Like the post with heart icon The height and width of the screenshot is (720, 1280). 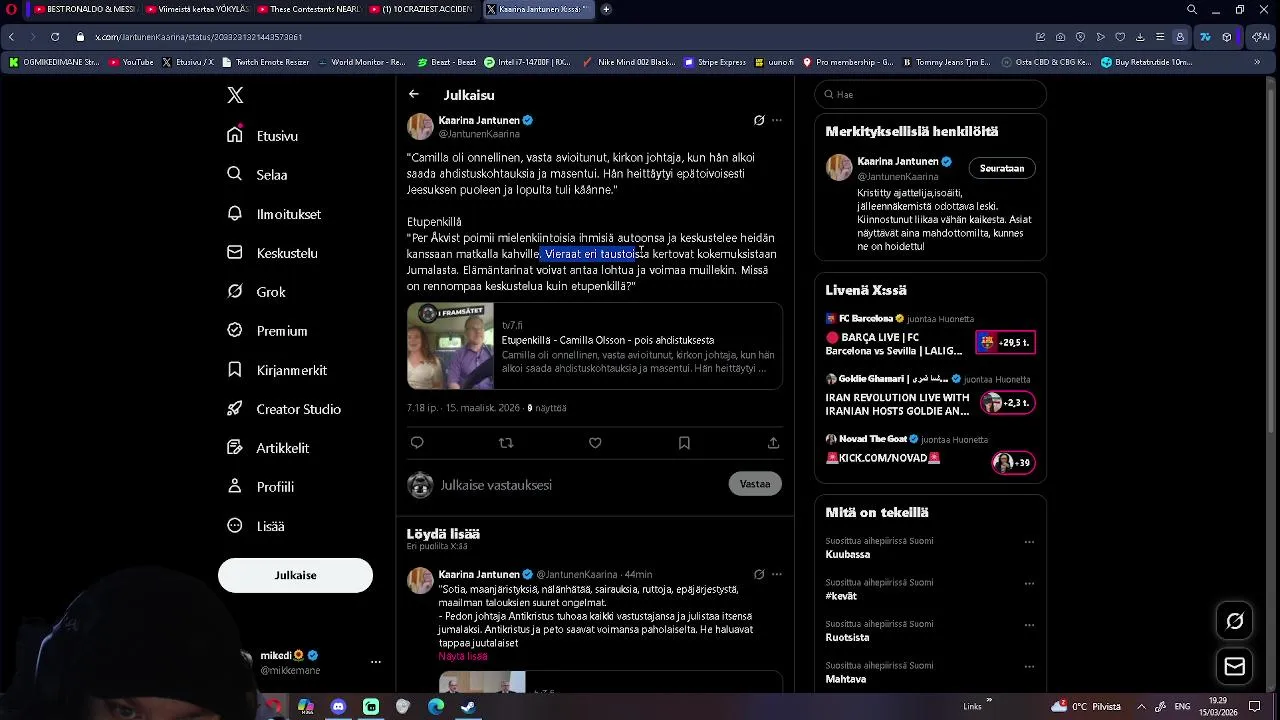click(x=595, y=442)
